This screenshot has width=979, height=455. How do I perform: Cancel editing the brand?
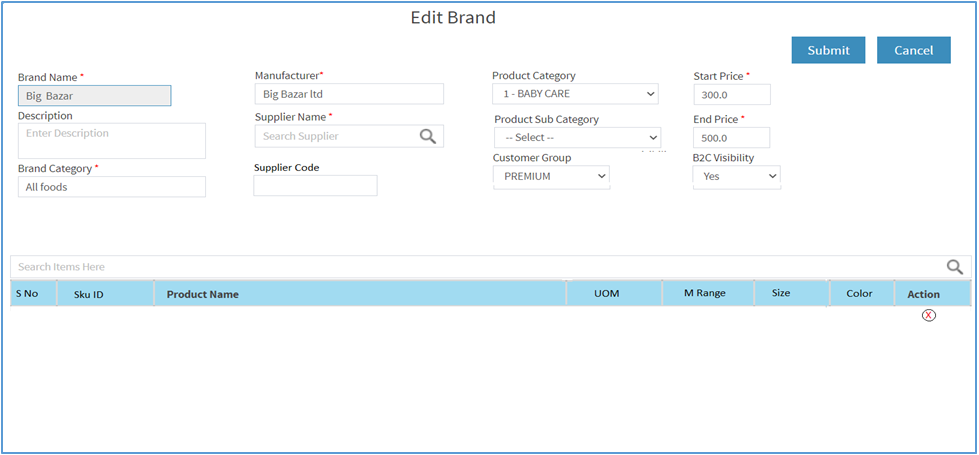[x=913, y=50]
